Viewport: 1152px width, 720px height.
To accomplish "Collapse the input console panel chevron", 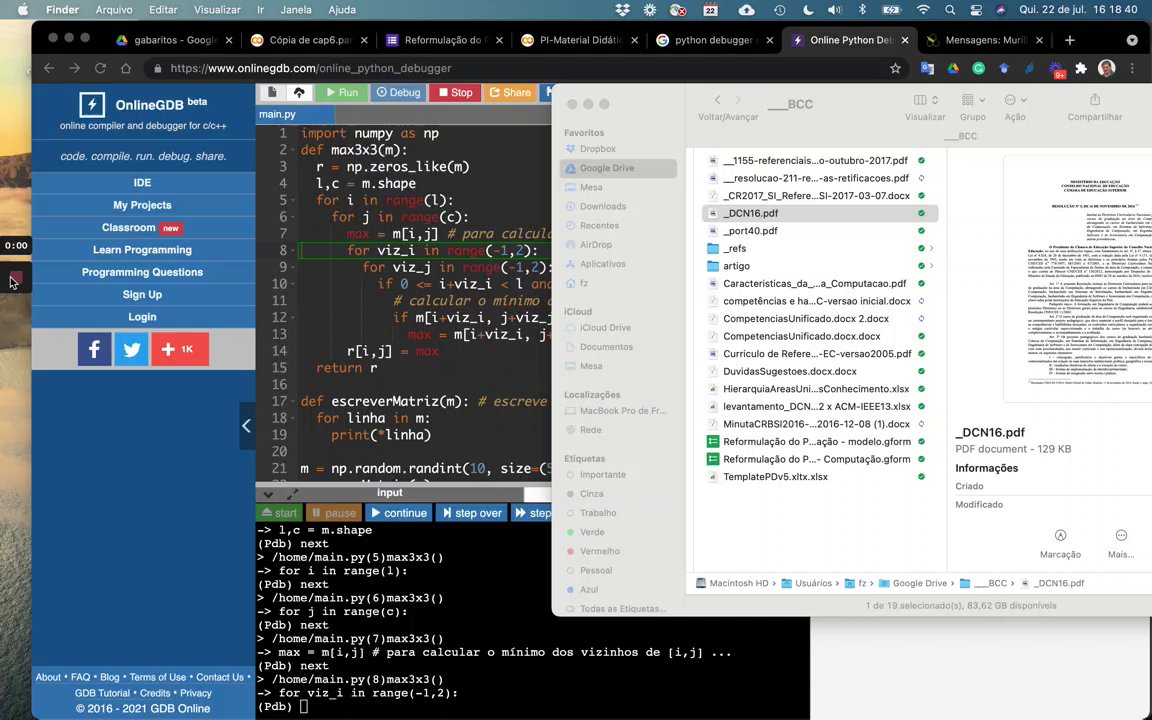I will click(x=268, y=494).
